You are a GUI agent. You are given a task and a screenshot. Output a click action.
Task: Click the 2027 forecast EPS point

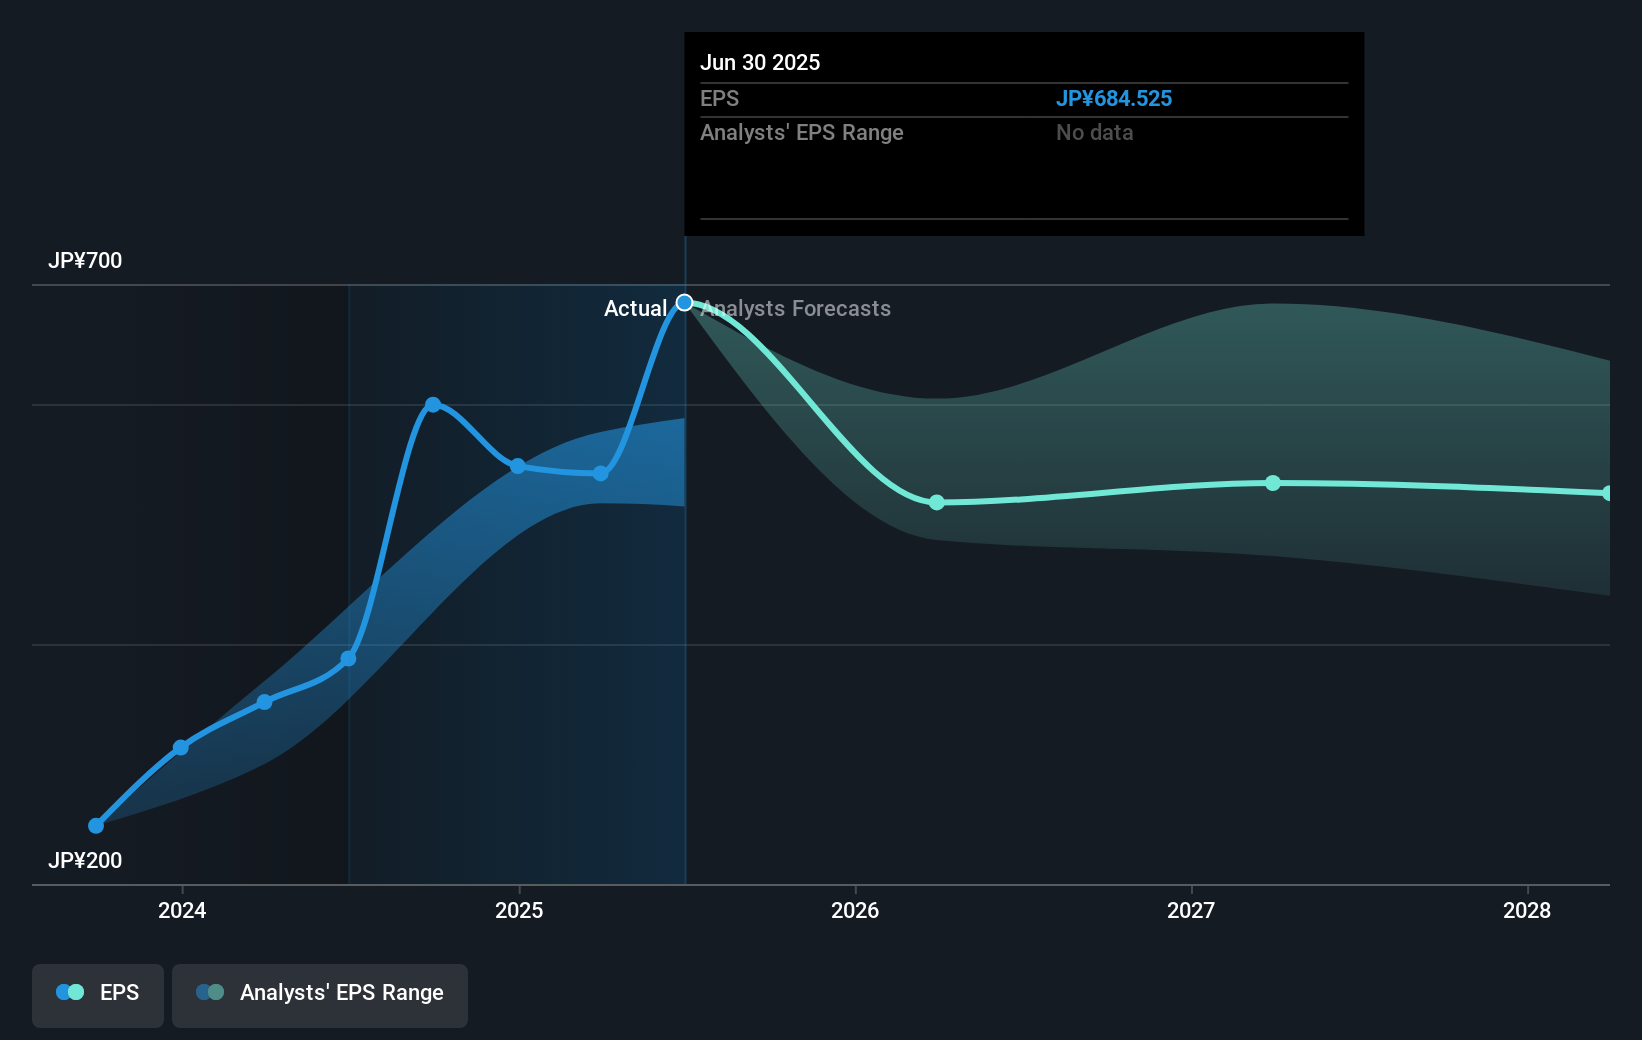coord(1273,483)
